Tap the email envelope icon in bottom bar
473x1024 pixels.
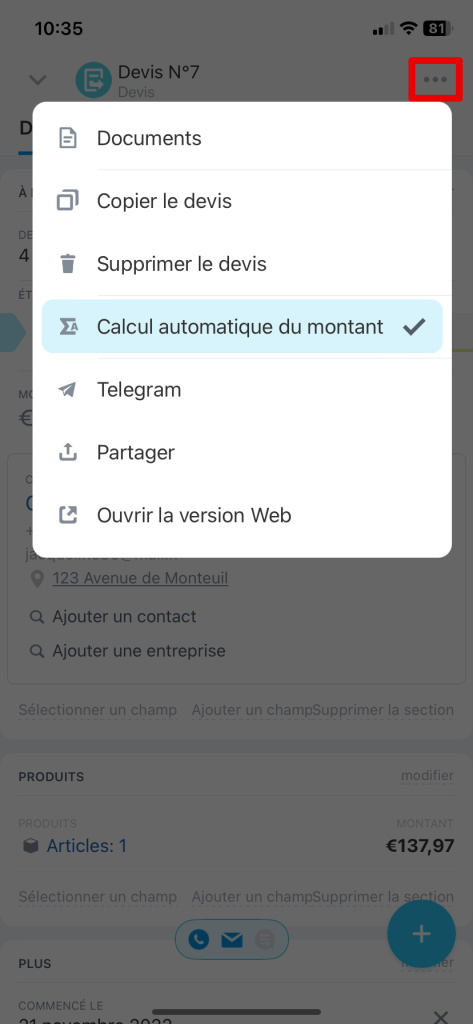click(x=232, y=940)
